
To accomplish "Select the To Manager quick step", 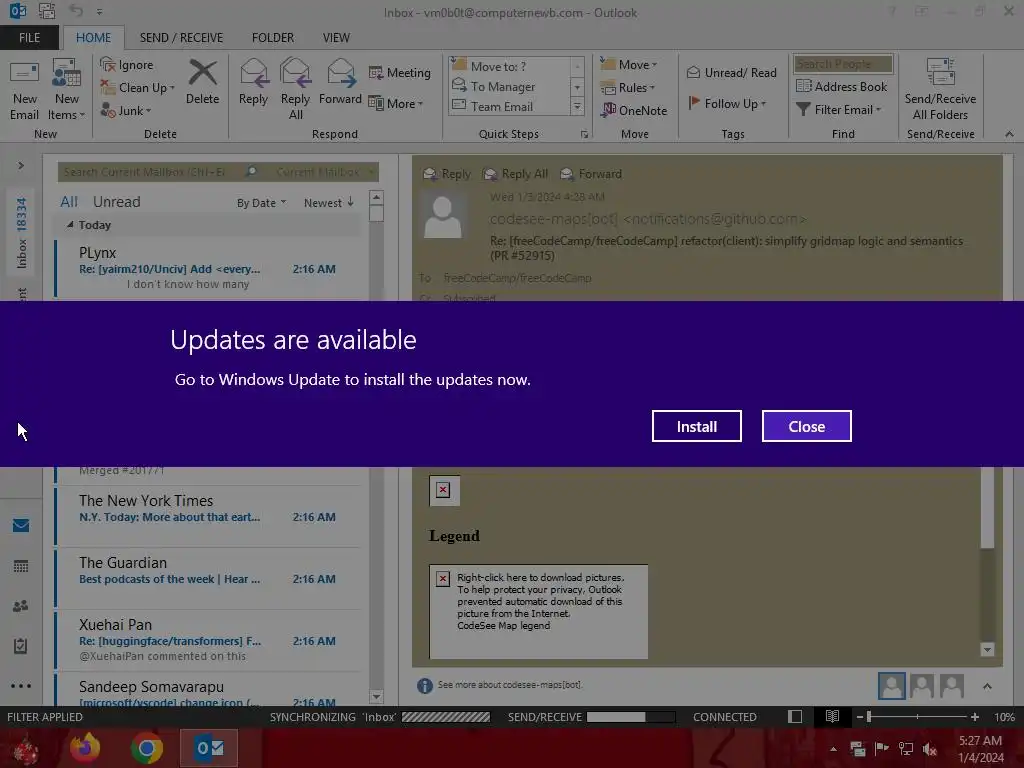I will pyautogui.click(x=508, y=86).
